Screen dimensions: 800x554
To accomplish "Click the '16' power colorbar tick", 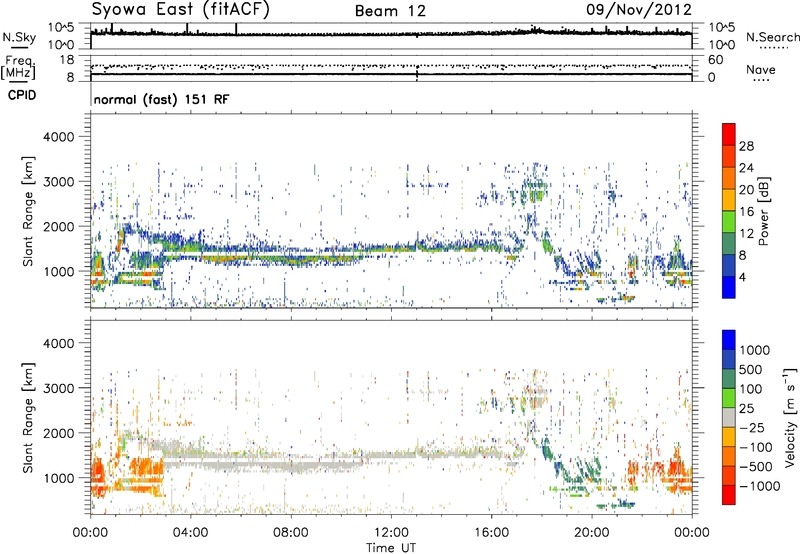I will pos(746,212).
